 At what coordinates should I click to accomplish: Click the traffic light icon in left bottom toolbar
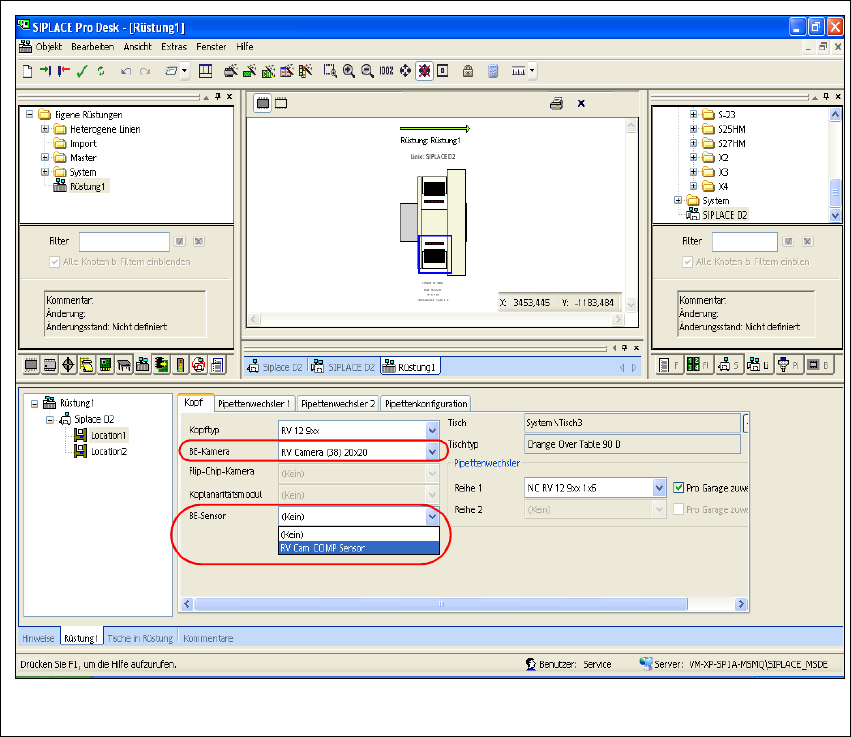[x=180, y=365]
